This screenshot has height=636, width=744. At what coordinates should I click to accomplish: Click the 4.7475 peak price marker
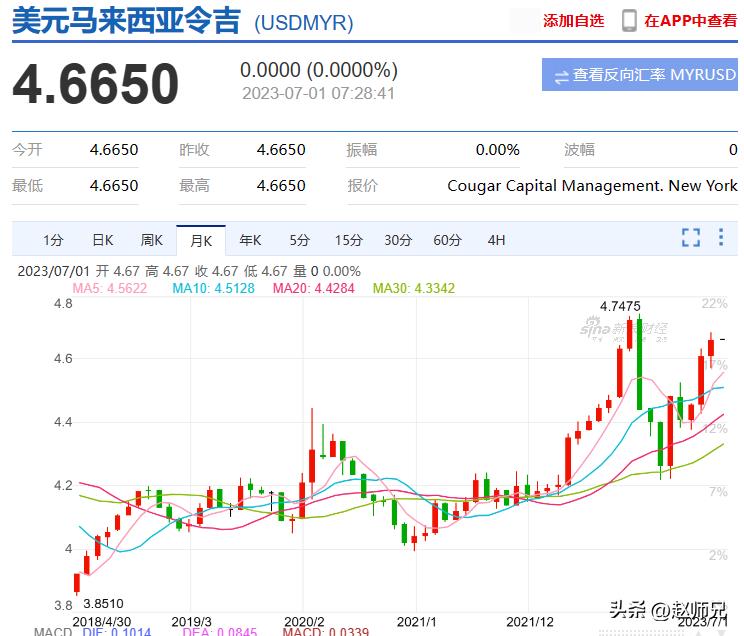620,306
